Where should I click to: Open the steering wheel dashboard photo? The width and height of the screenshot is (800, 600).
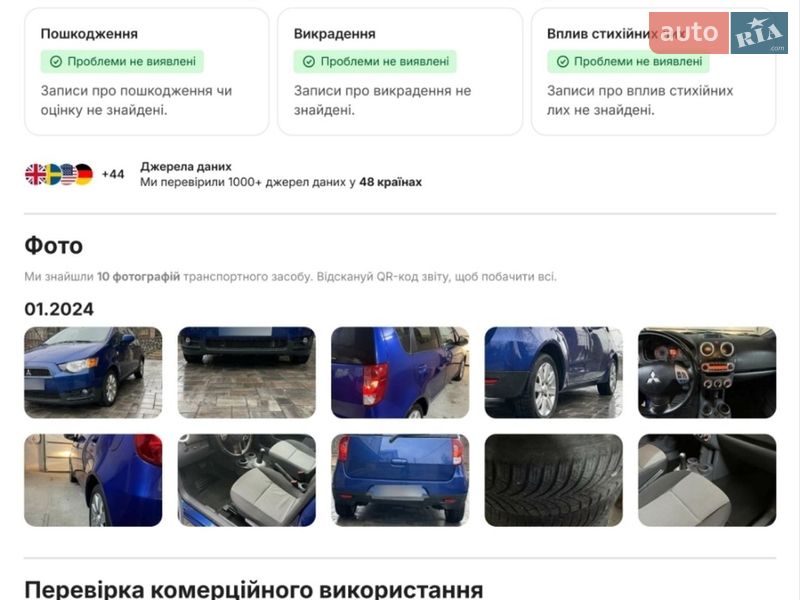(x=707, y=372)
